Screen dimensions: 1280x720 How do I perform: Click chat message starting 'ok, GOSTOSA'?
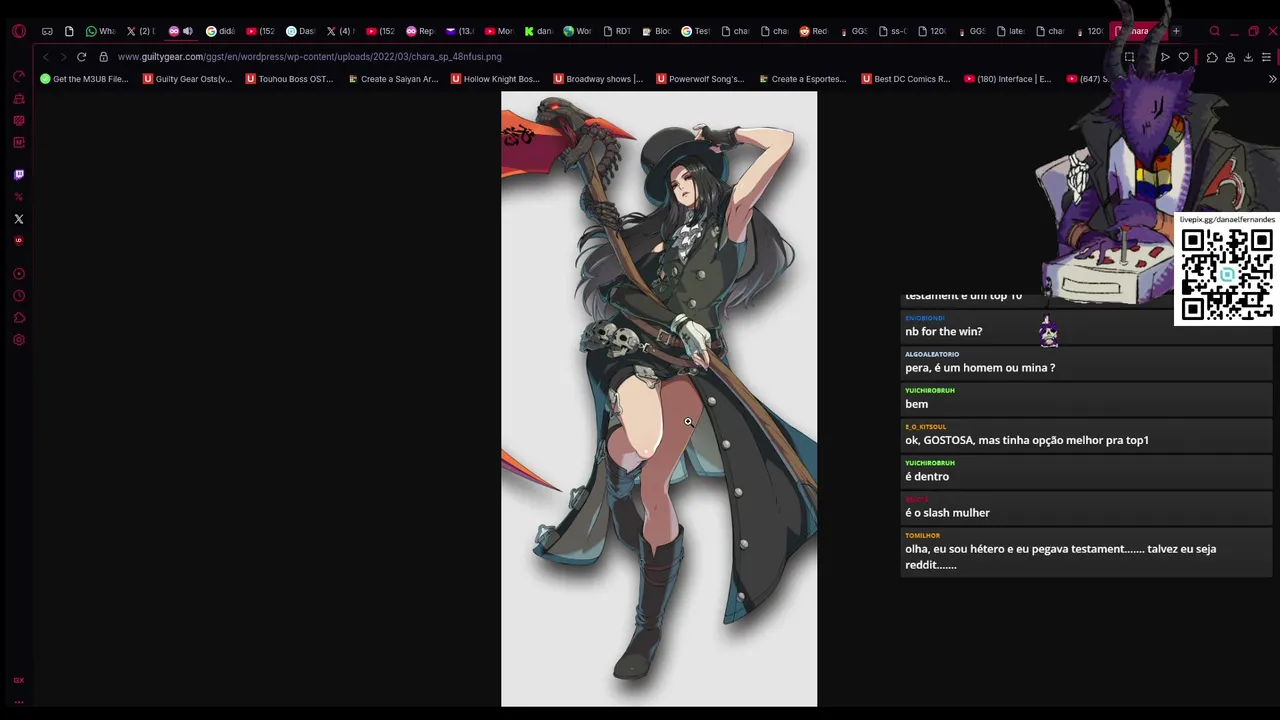[1027, 440]
